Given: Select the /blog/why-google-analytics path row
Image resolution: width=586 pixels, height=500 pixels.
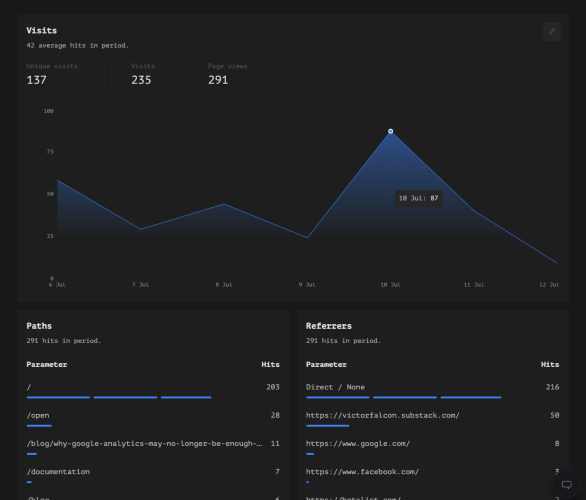Looking at the screenshot, I should 153,447.
